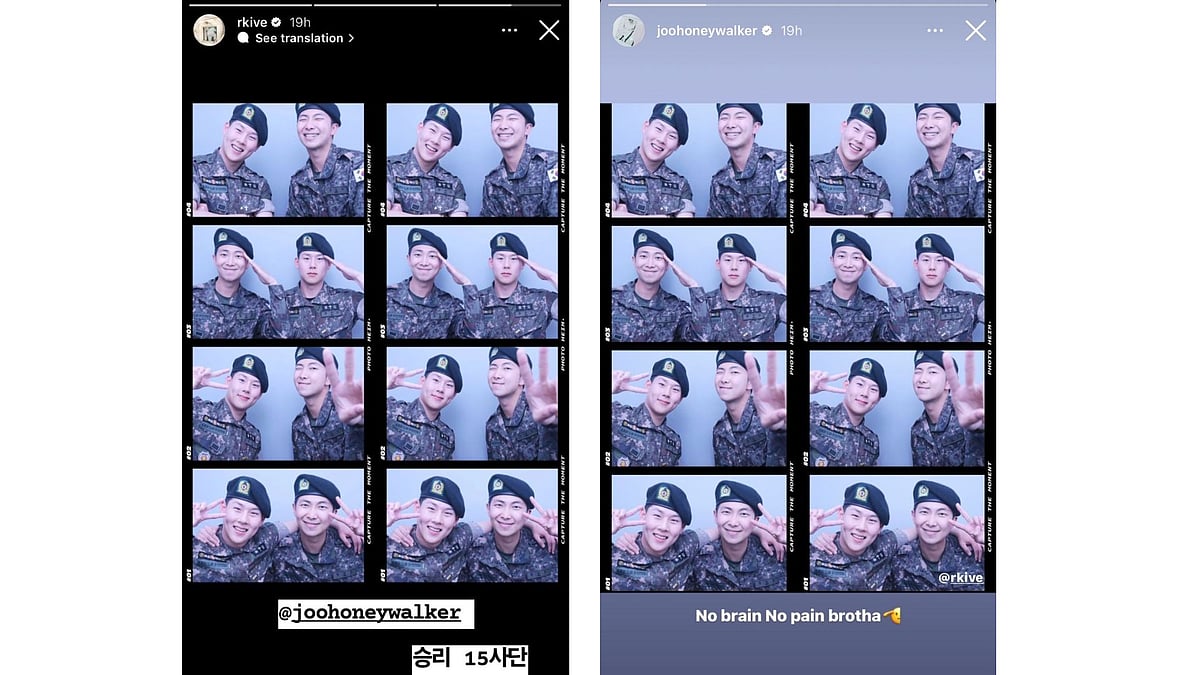Open joohoneywalker profile avatar
The image size is (1200, 675).
click(628, 30)
